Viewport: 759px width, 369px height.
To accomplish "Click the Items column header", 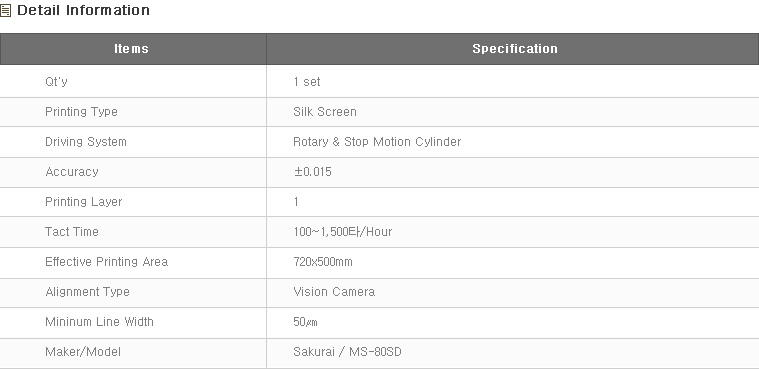I will click(x=132, y=49).
